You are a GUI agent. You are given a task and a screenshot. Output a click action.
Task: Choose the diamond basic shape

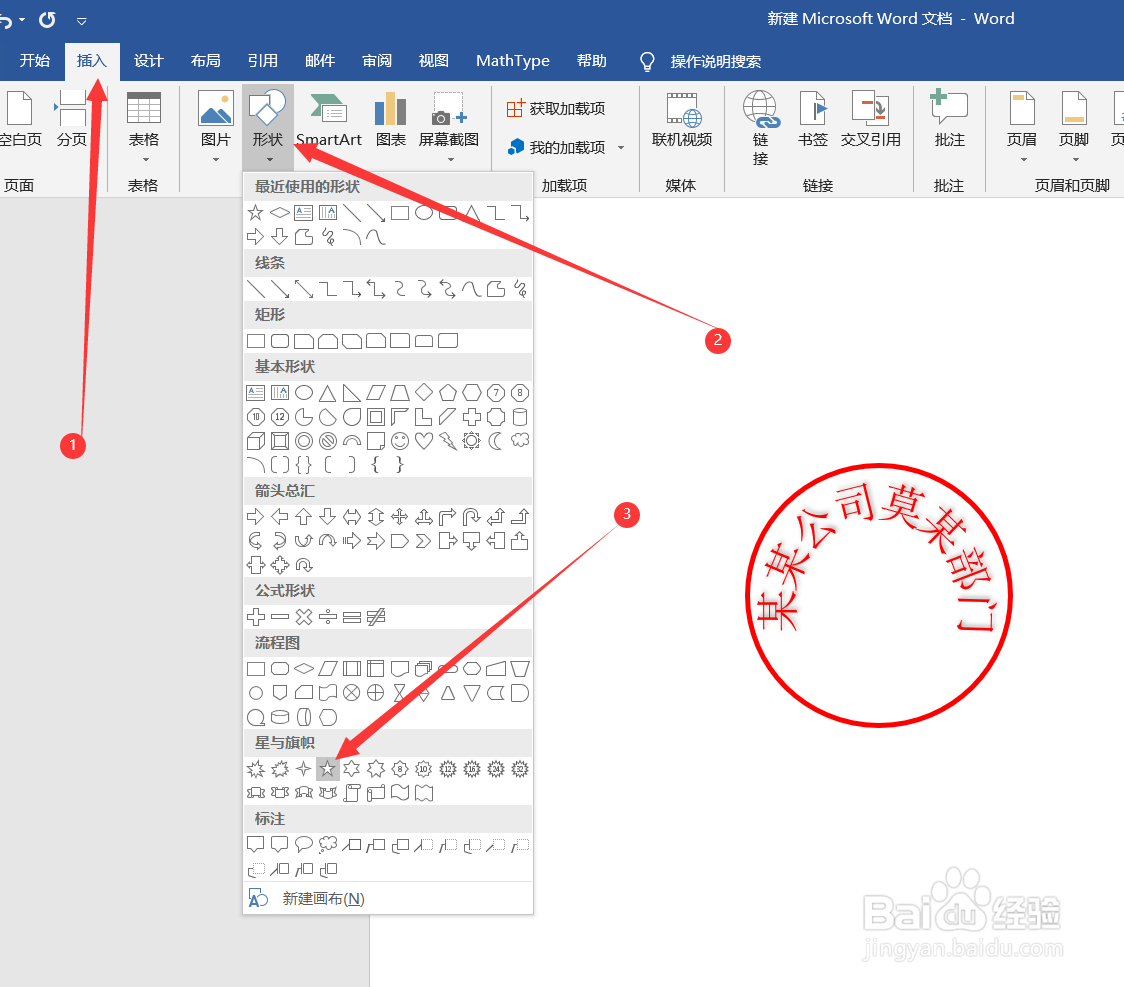(424, 393)
